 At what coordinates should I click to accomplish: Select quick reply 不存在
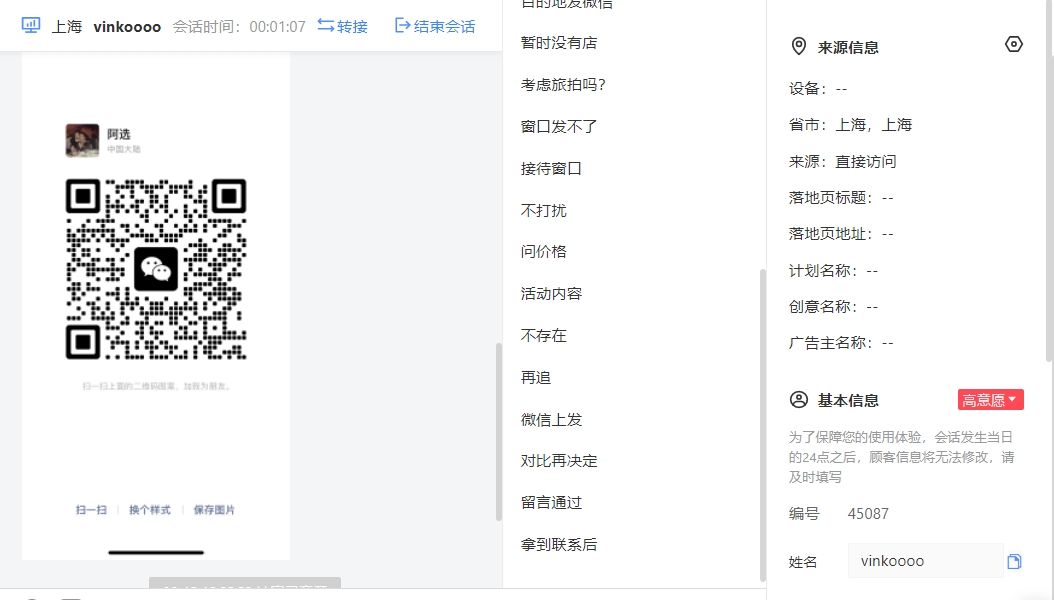544,335
